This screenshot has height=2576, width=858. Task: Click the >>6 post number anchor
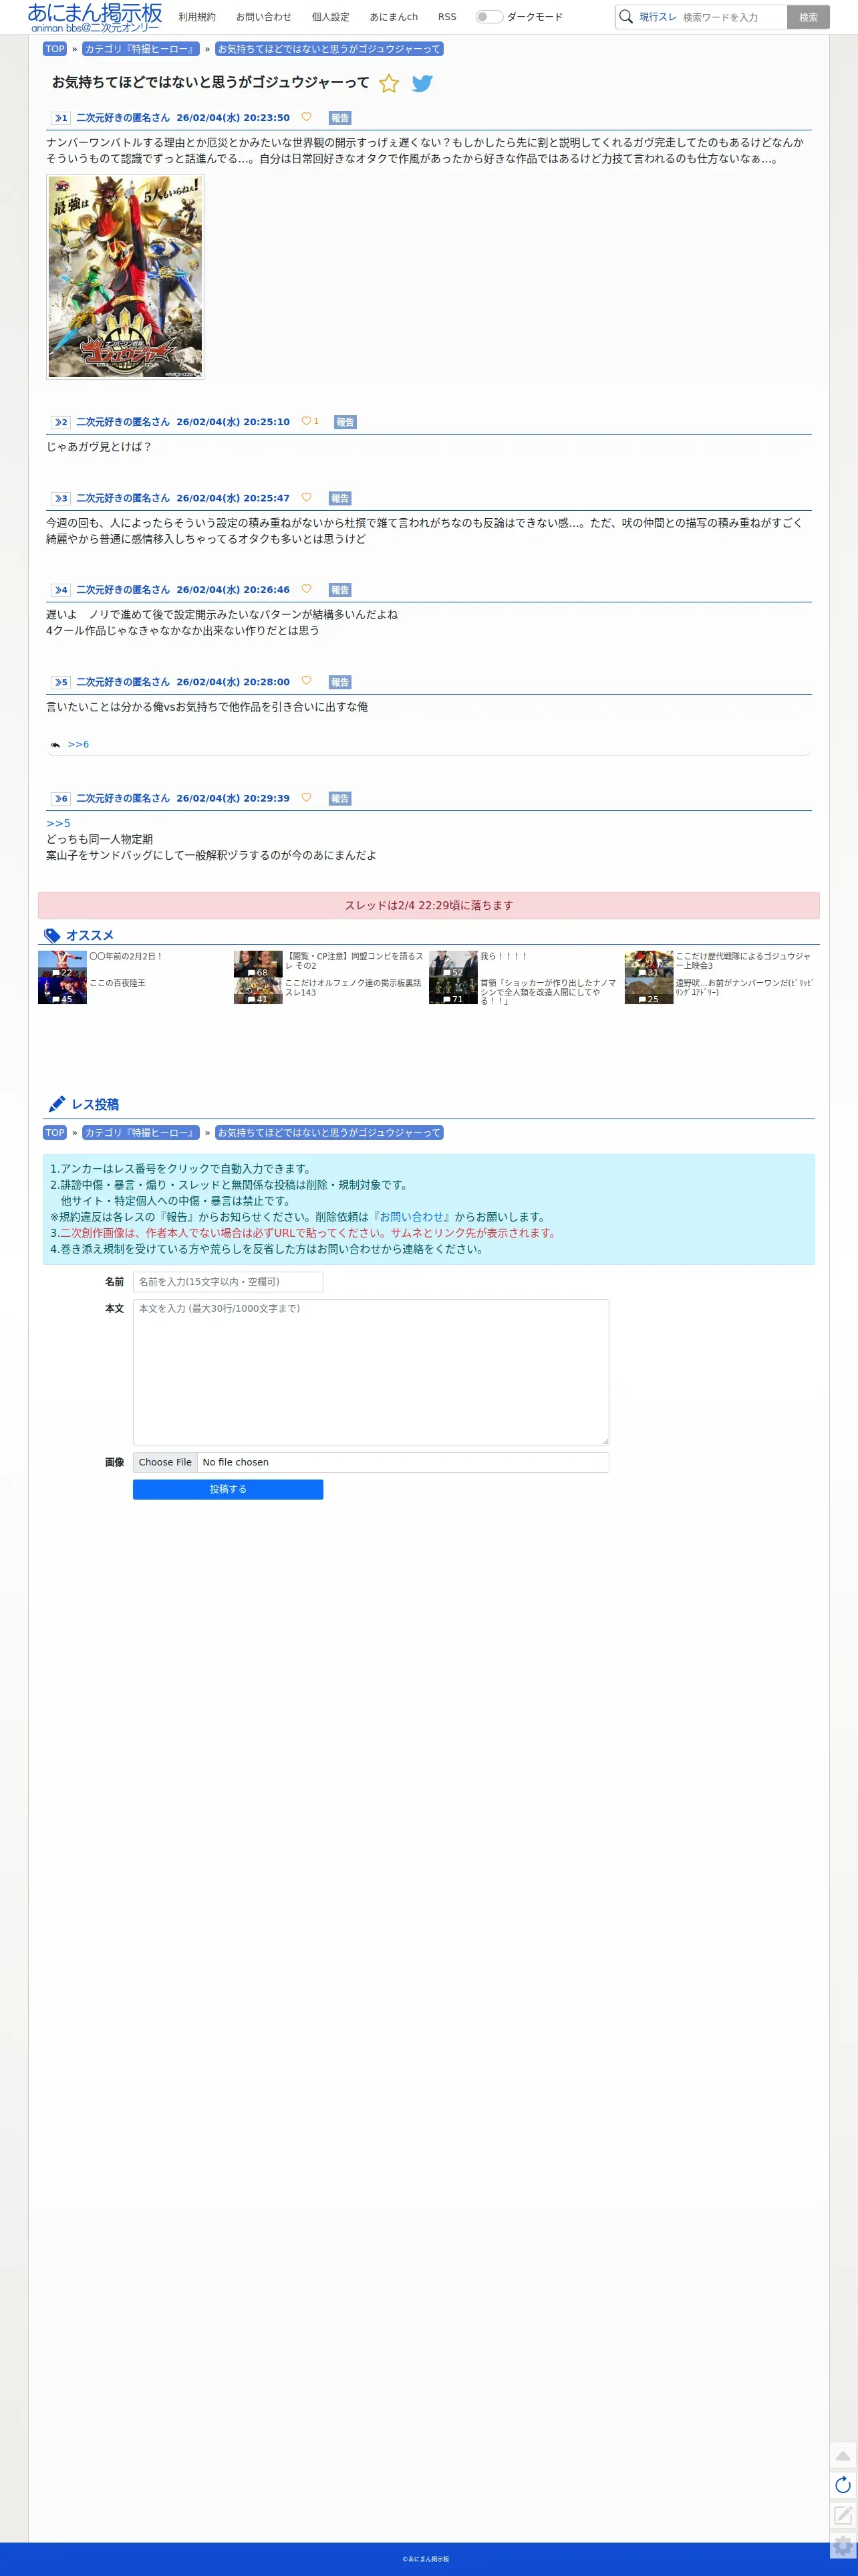[60, 798]
